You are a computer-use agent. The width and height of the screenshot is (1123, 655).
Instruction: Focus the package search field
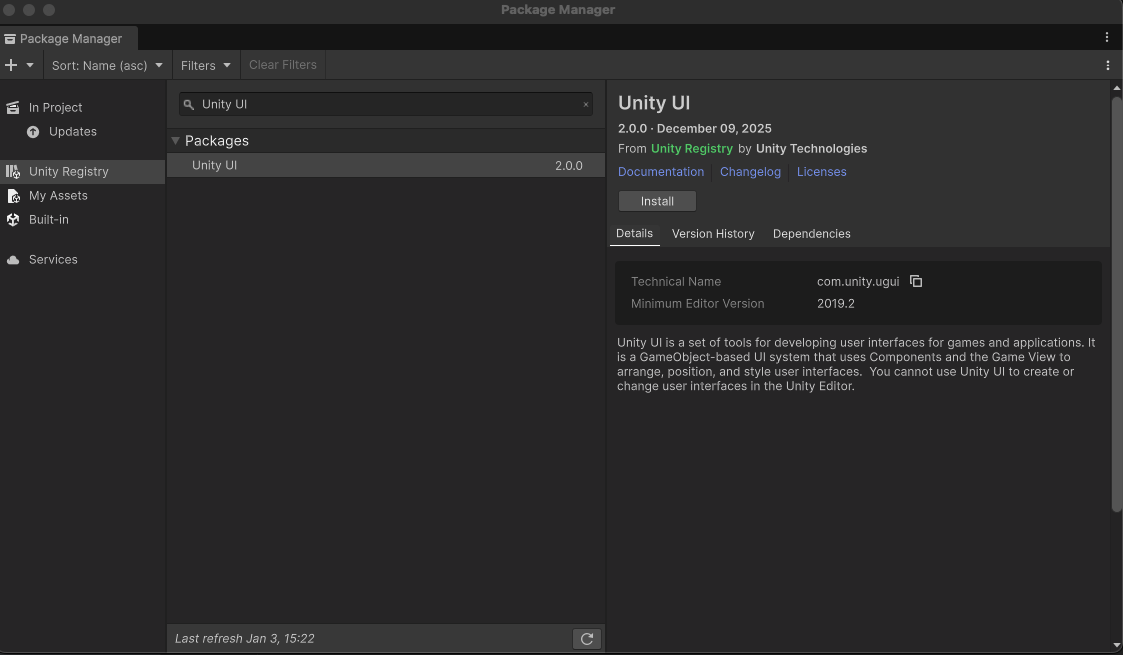(385, 105)
